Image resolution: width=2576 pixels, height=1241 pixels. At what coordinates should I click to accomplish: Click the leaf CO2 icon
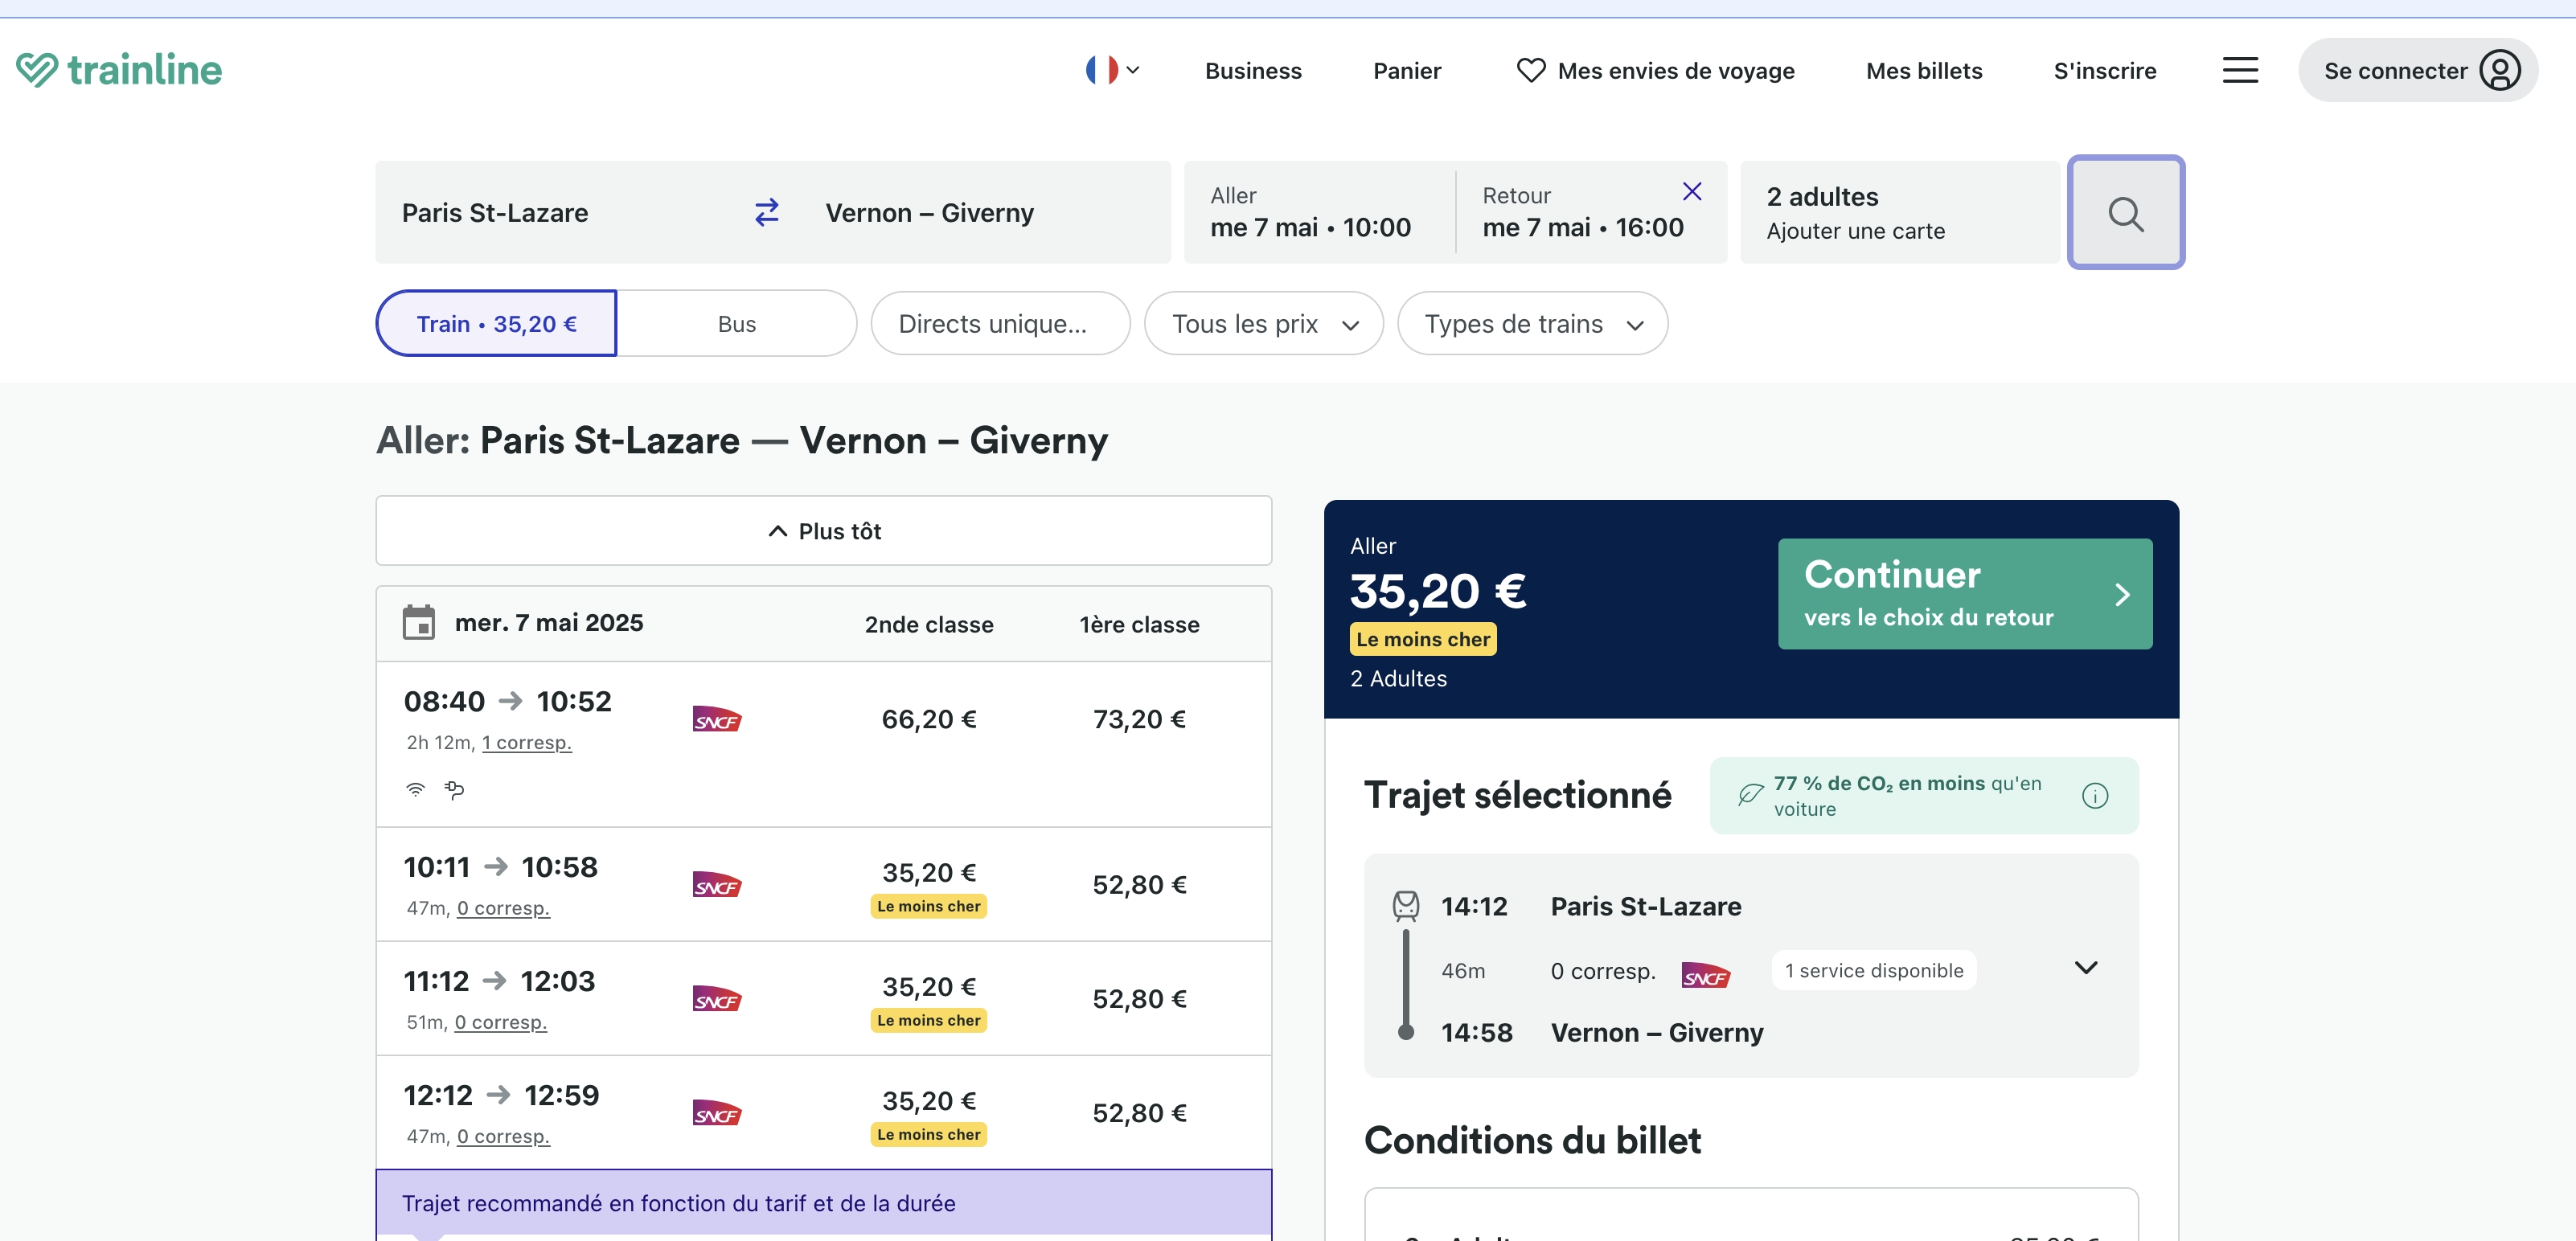tap(1750, 795)
